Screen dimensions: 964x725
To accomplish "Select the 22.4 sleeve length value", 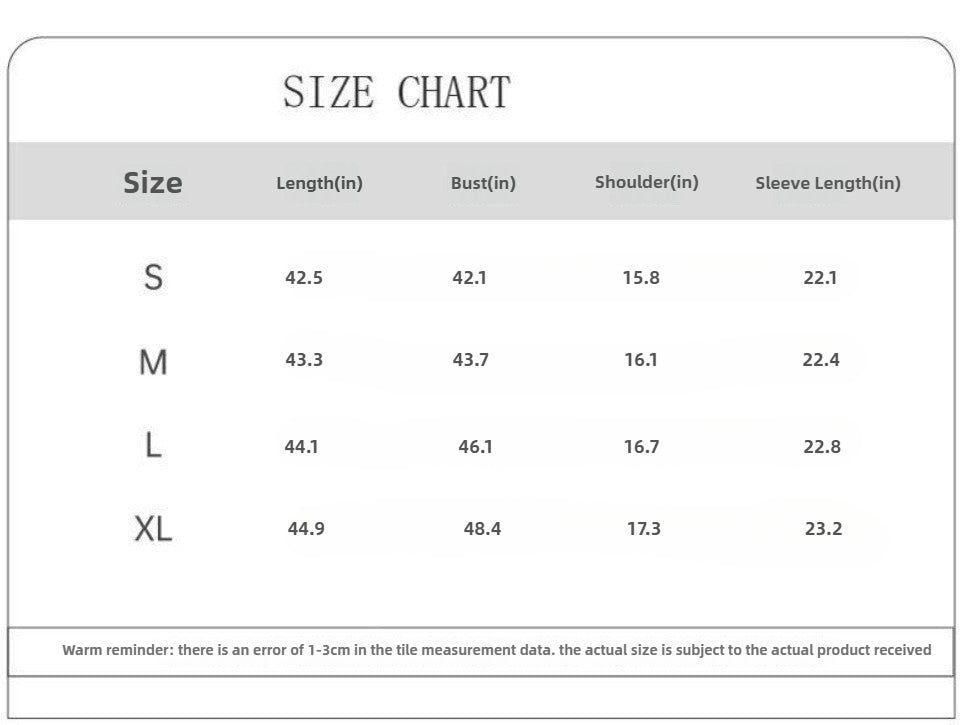I will coord(821,359).
